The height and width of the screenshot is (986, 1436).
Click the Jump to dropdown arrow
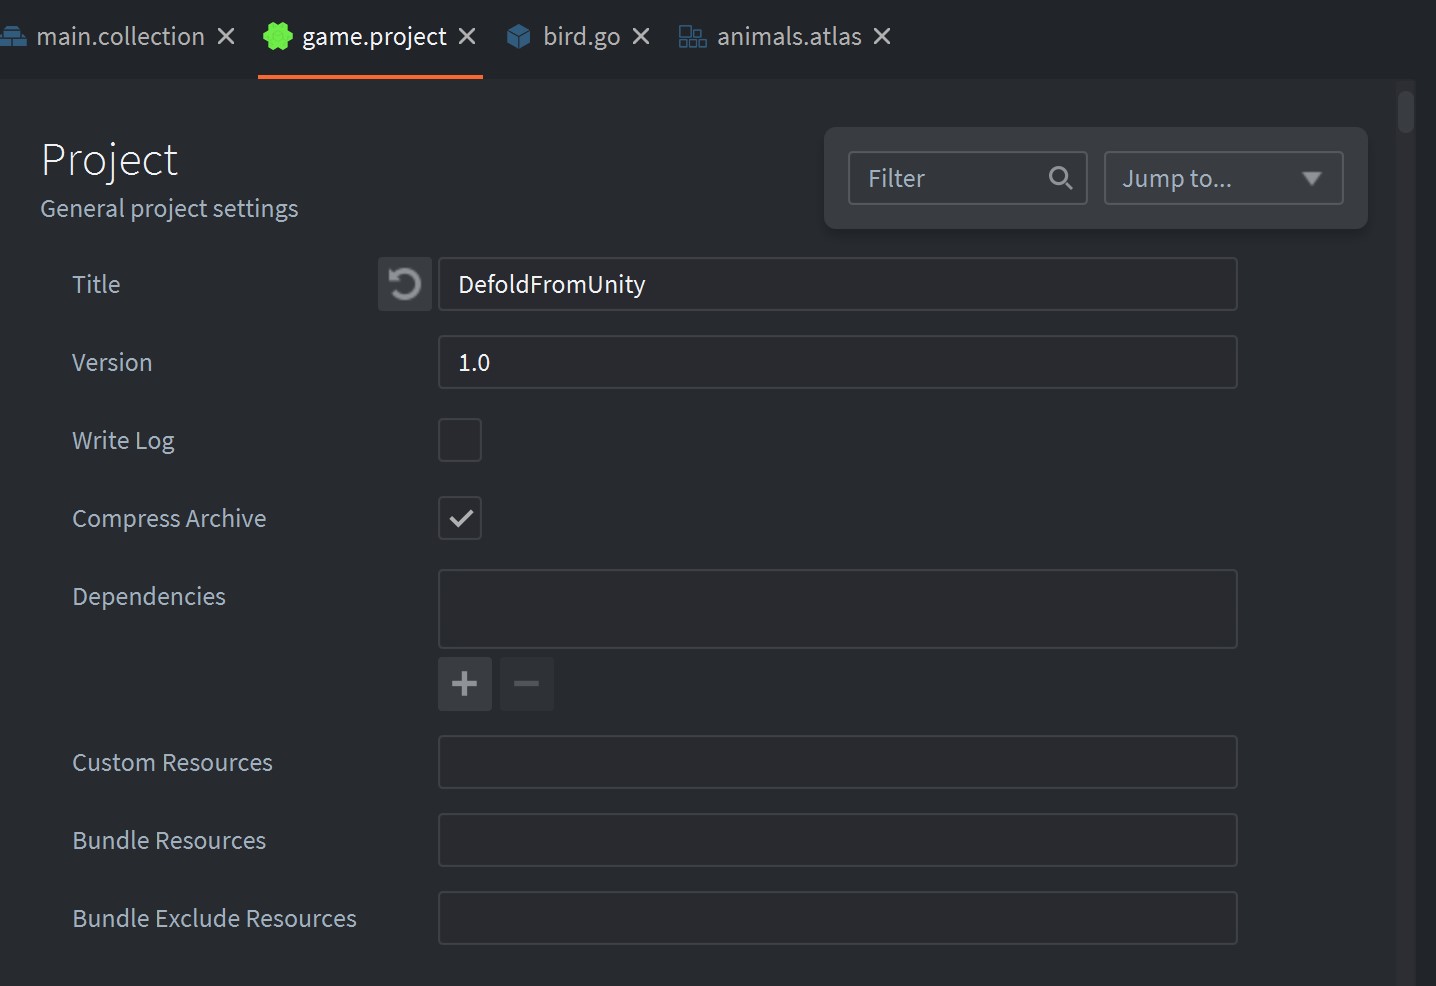point(1311,178)
